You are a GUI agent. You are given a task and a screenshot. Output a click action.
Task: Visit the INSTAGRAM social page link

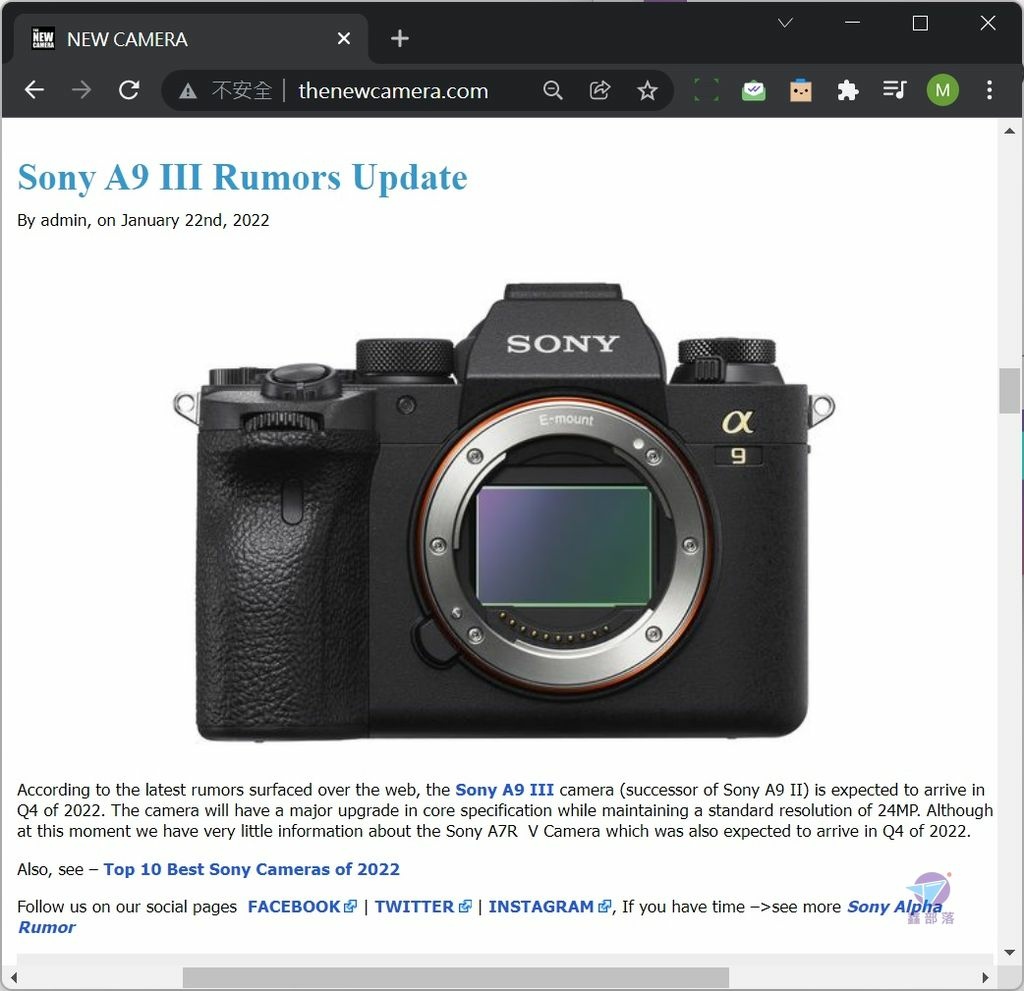550,907
